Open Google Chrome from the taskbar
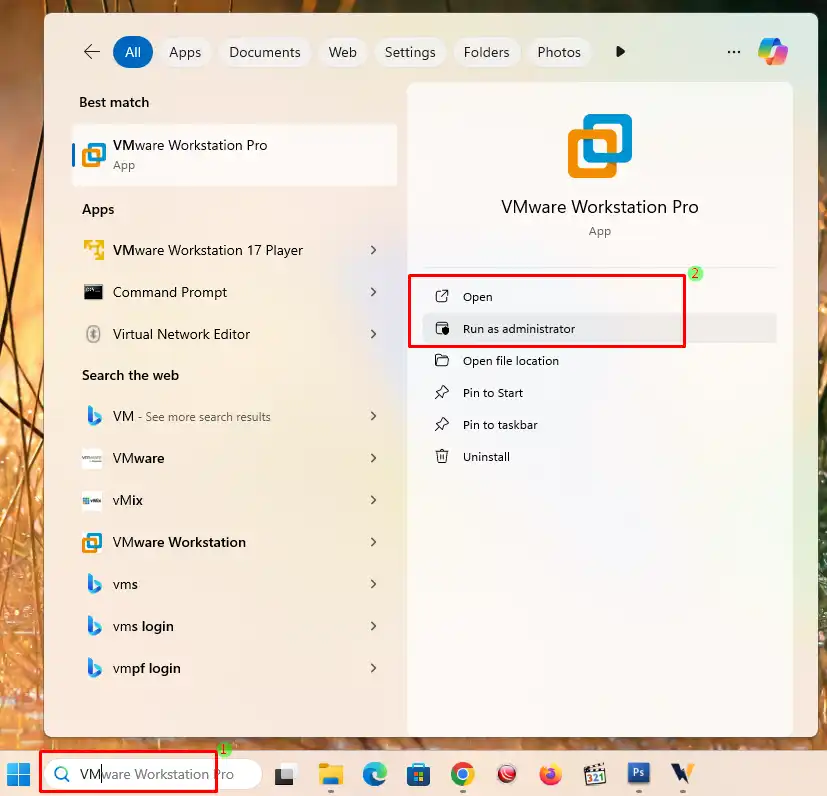The height and width of the screenshot is (796, 827). click(x=462, y=774)
